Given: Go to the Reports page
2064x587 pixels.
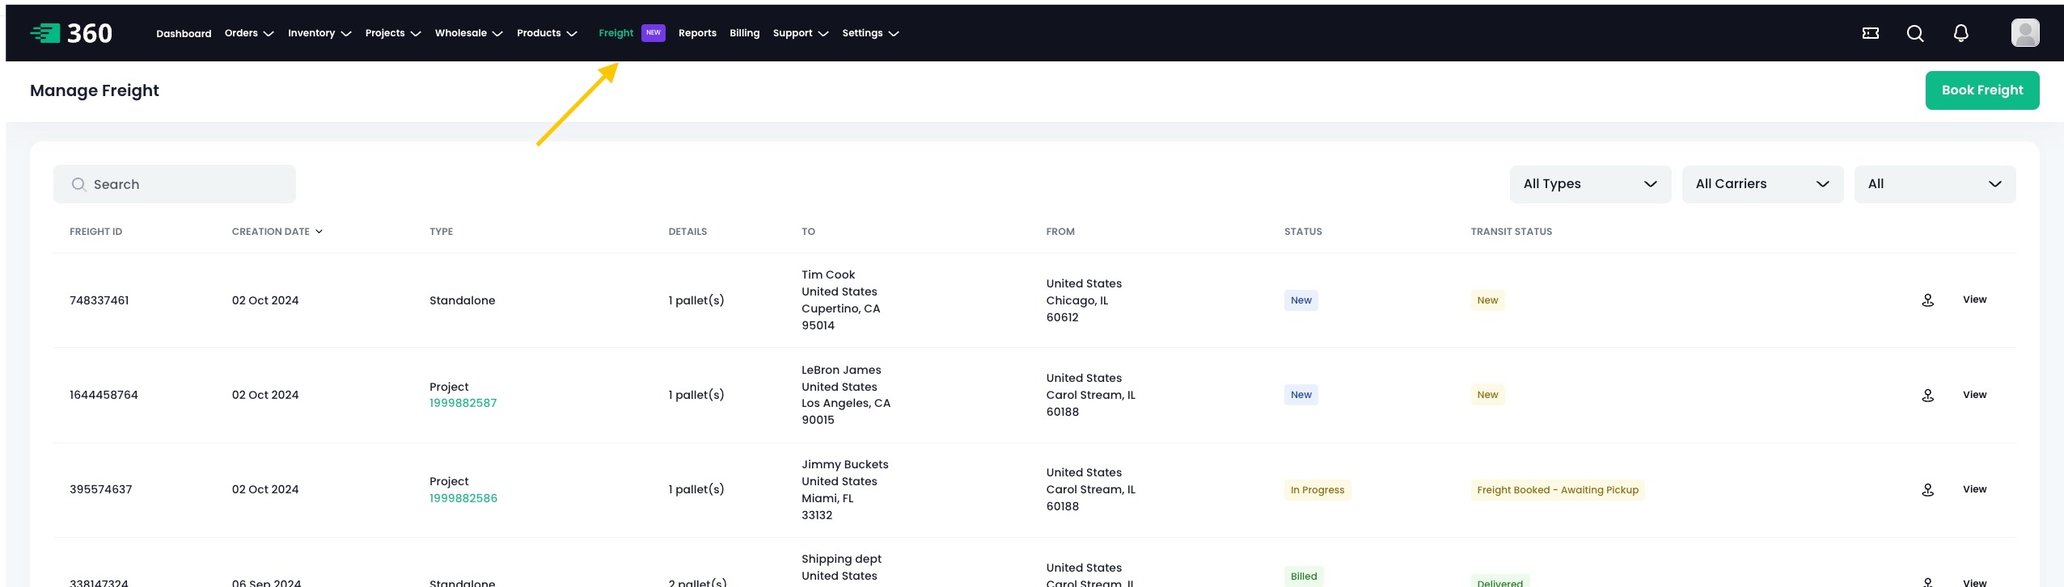Looking at the screenshot, I should coord(697,33).
